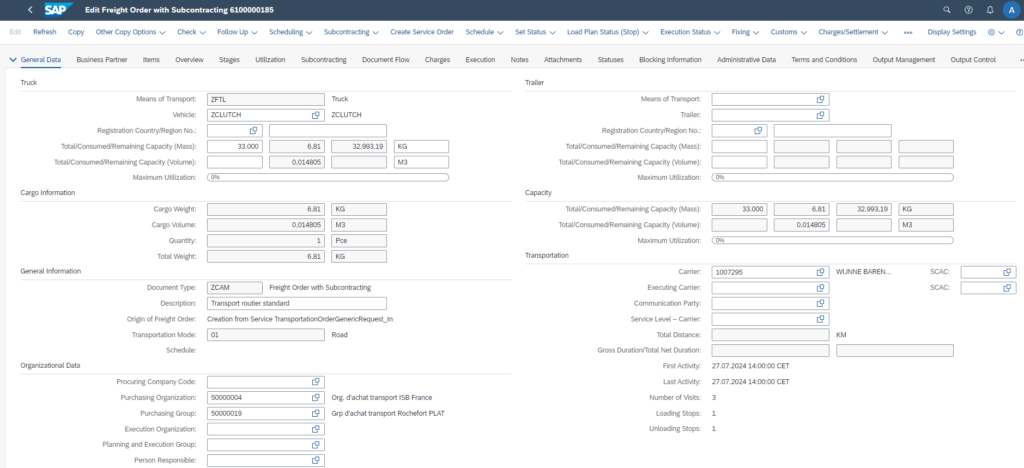This screenshot has width=1024, height=468.
Task: Switch to the Document Flow tab
Action: 385,60
